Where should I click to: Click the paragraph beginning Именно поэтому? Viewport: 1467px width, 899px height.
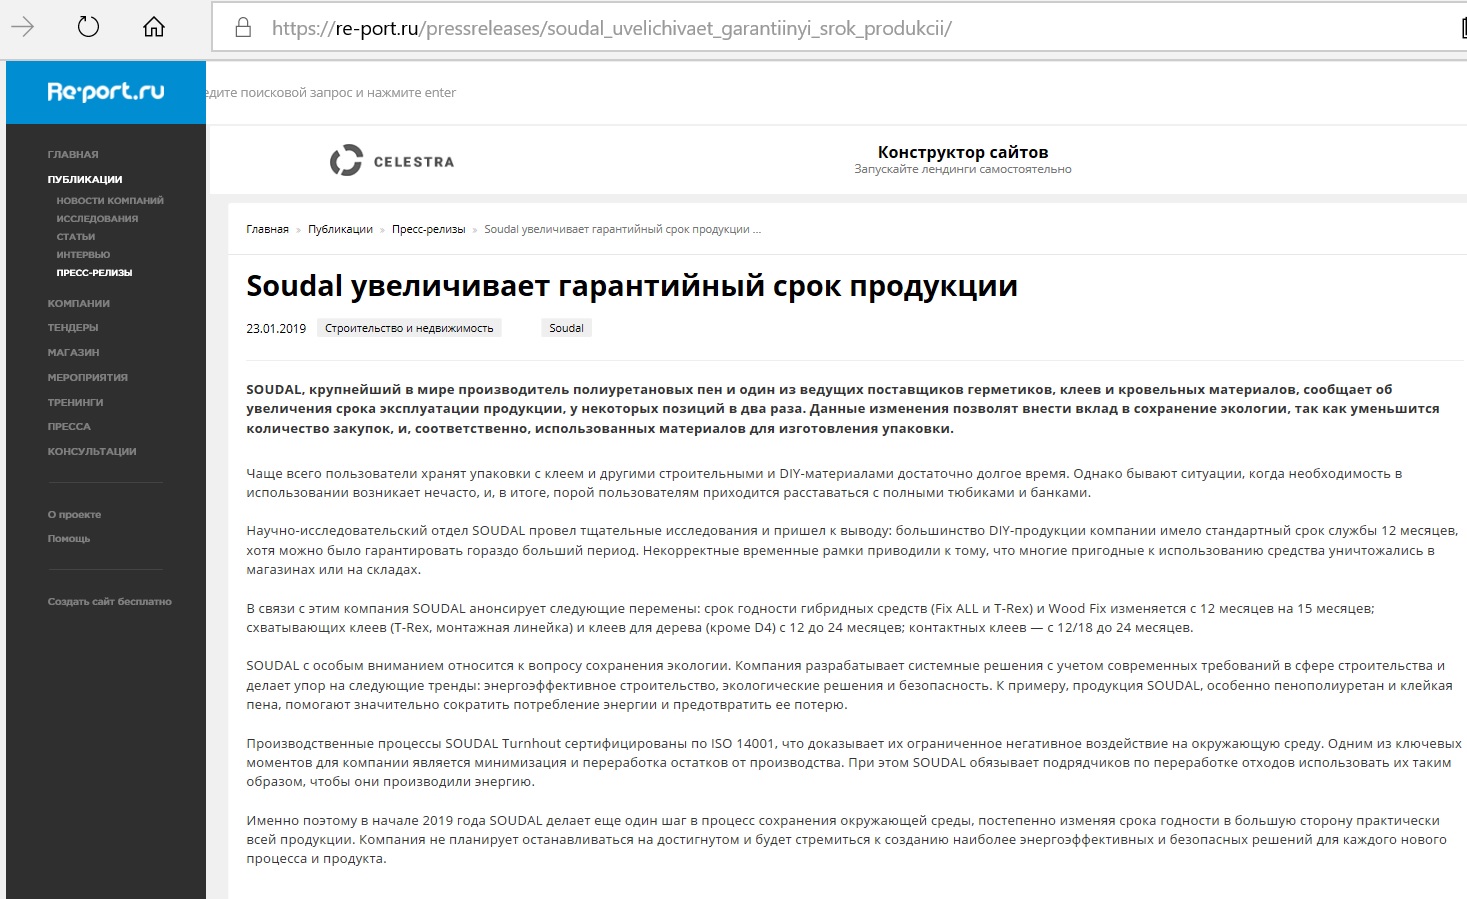[x=847, y=840]
